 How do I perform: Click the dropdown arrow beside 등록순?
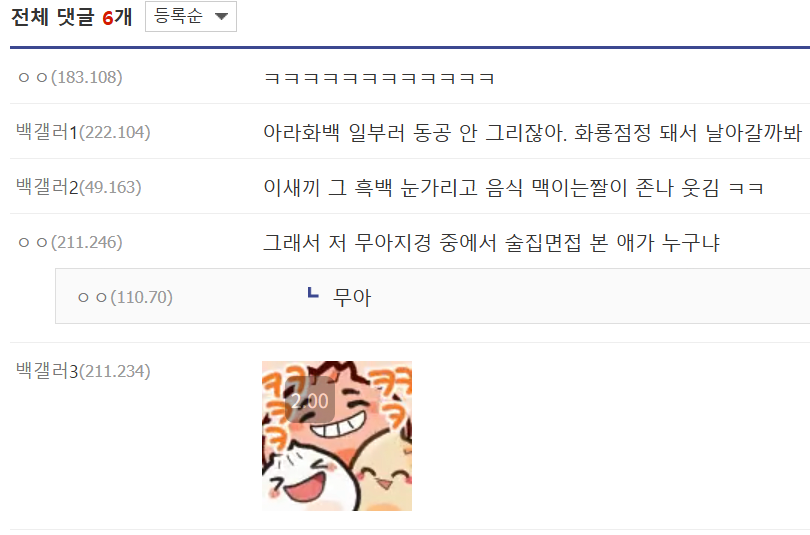click(x=222, y=17)
